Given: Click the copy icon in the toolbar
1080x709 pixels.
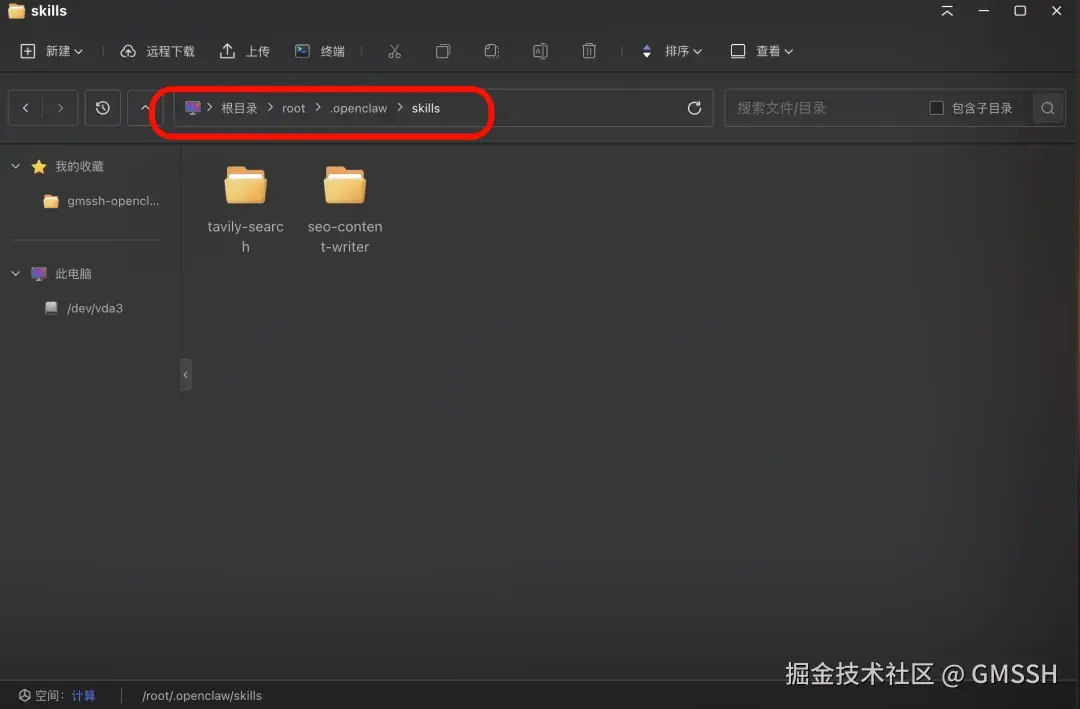Looking at the screenshot, I should (x=443, y=50).
